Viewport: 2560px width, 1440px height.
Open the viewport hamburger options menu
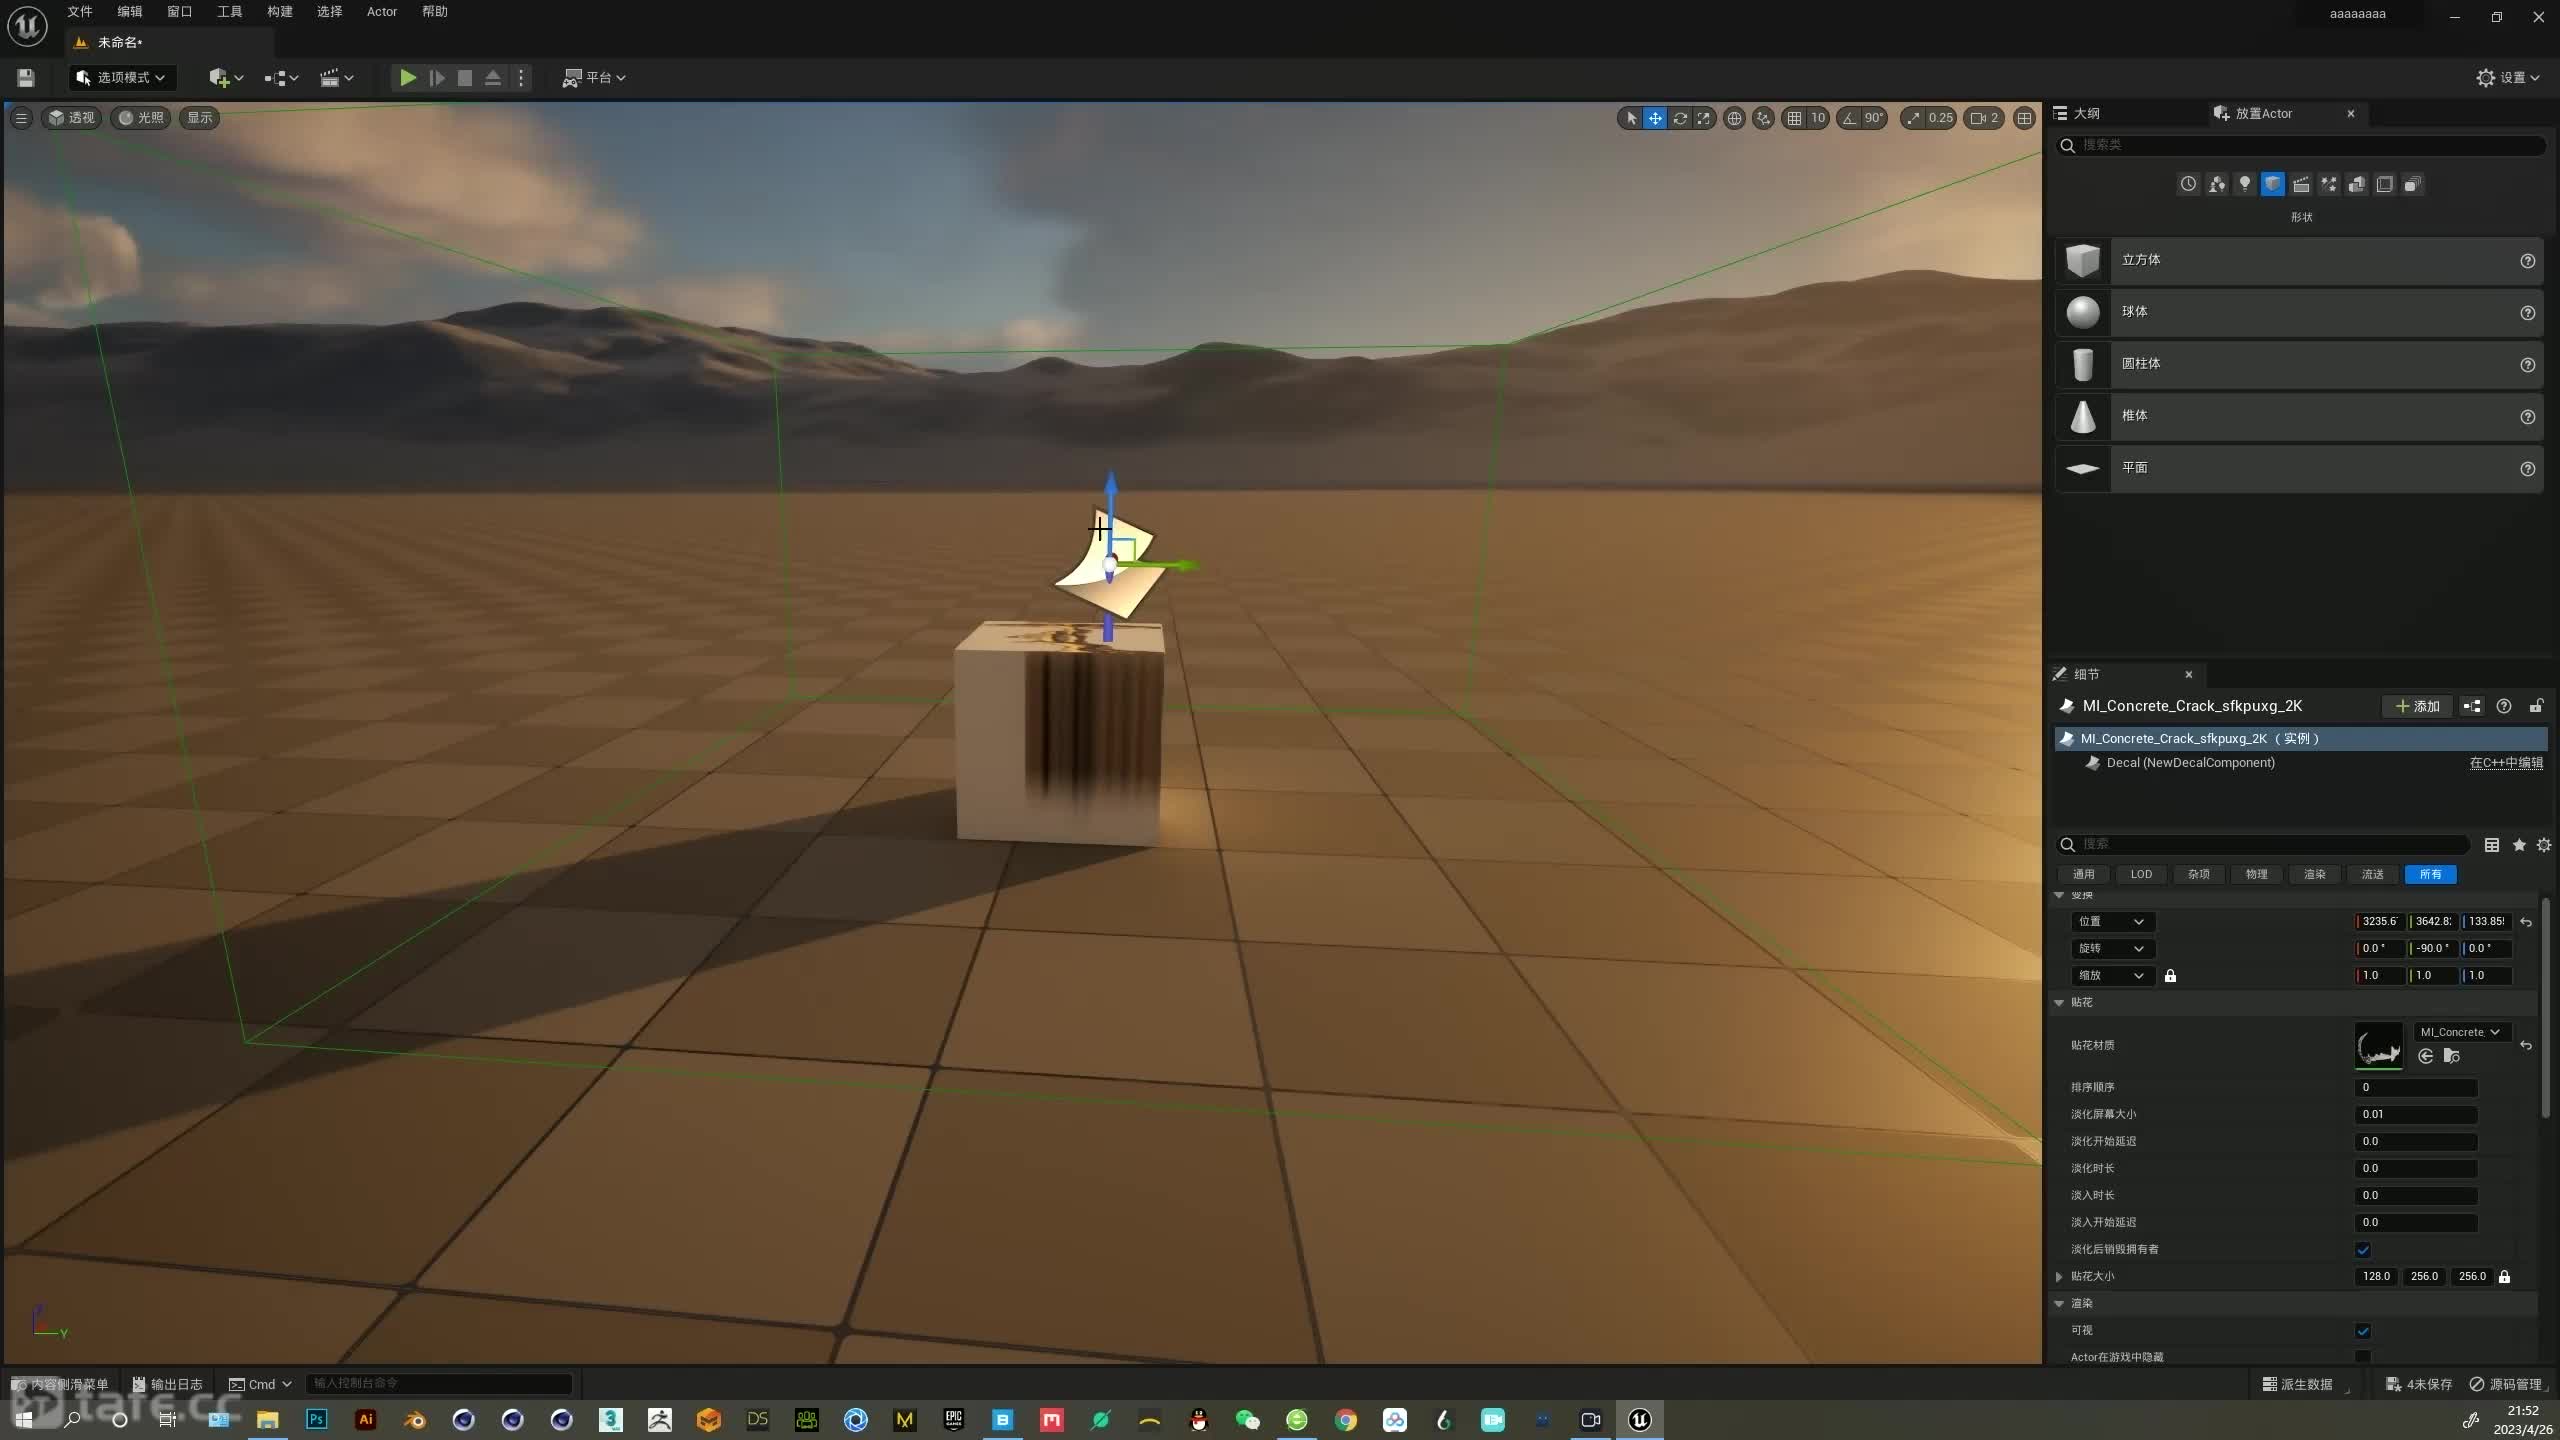point(21,118)
